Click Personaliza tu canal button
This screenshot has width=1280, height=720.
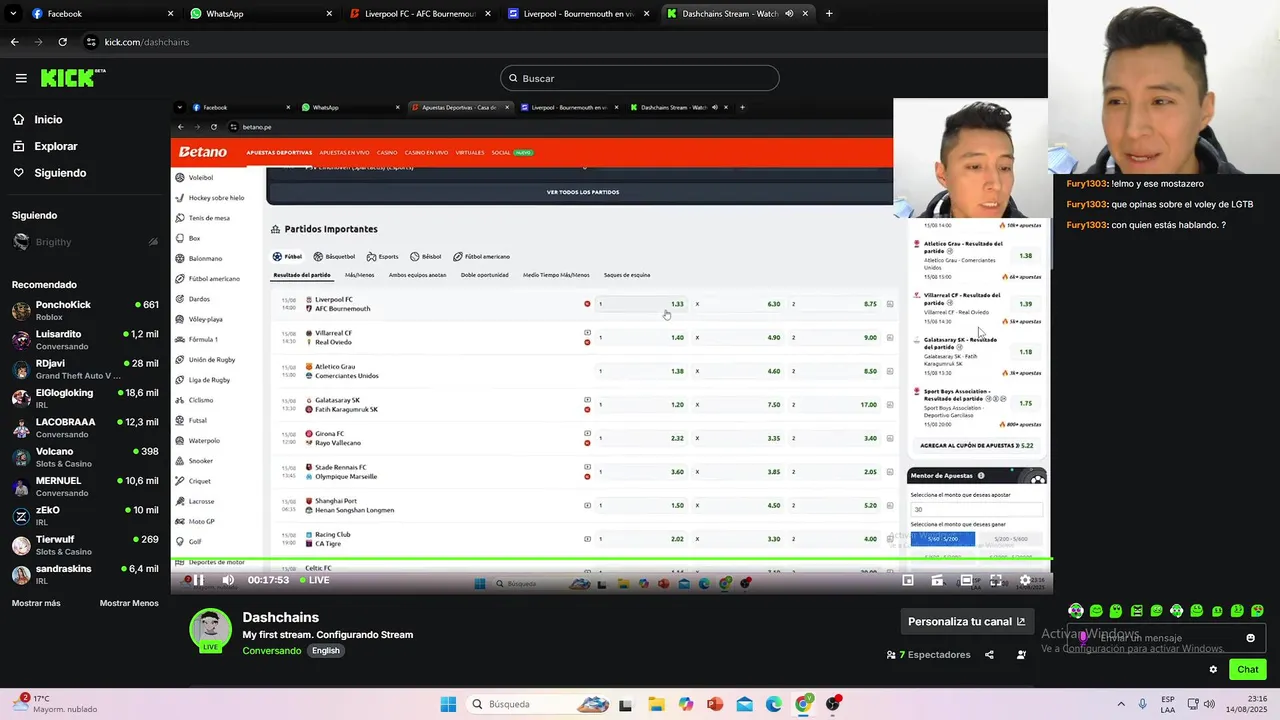(966, 621)
